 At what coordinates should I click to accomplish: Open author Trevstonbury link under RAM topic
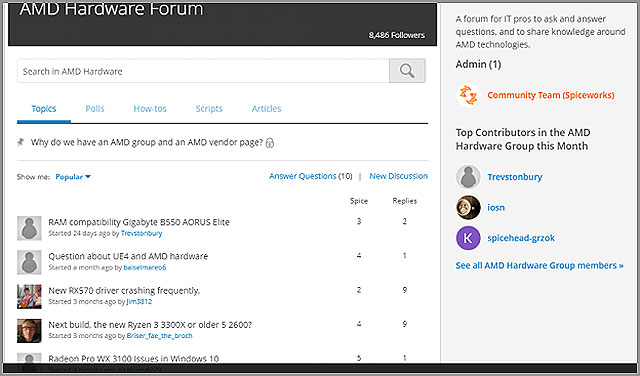[x=141, y=234]
